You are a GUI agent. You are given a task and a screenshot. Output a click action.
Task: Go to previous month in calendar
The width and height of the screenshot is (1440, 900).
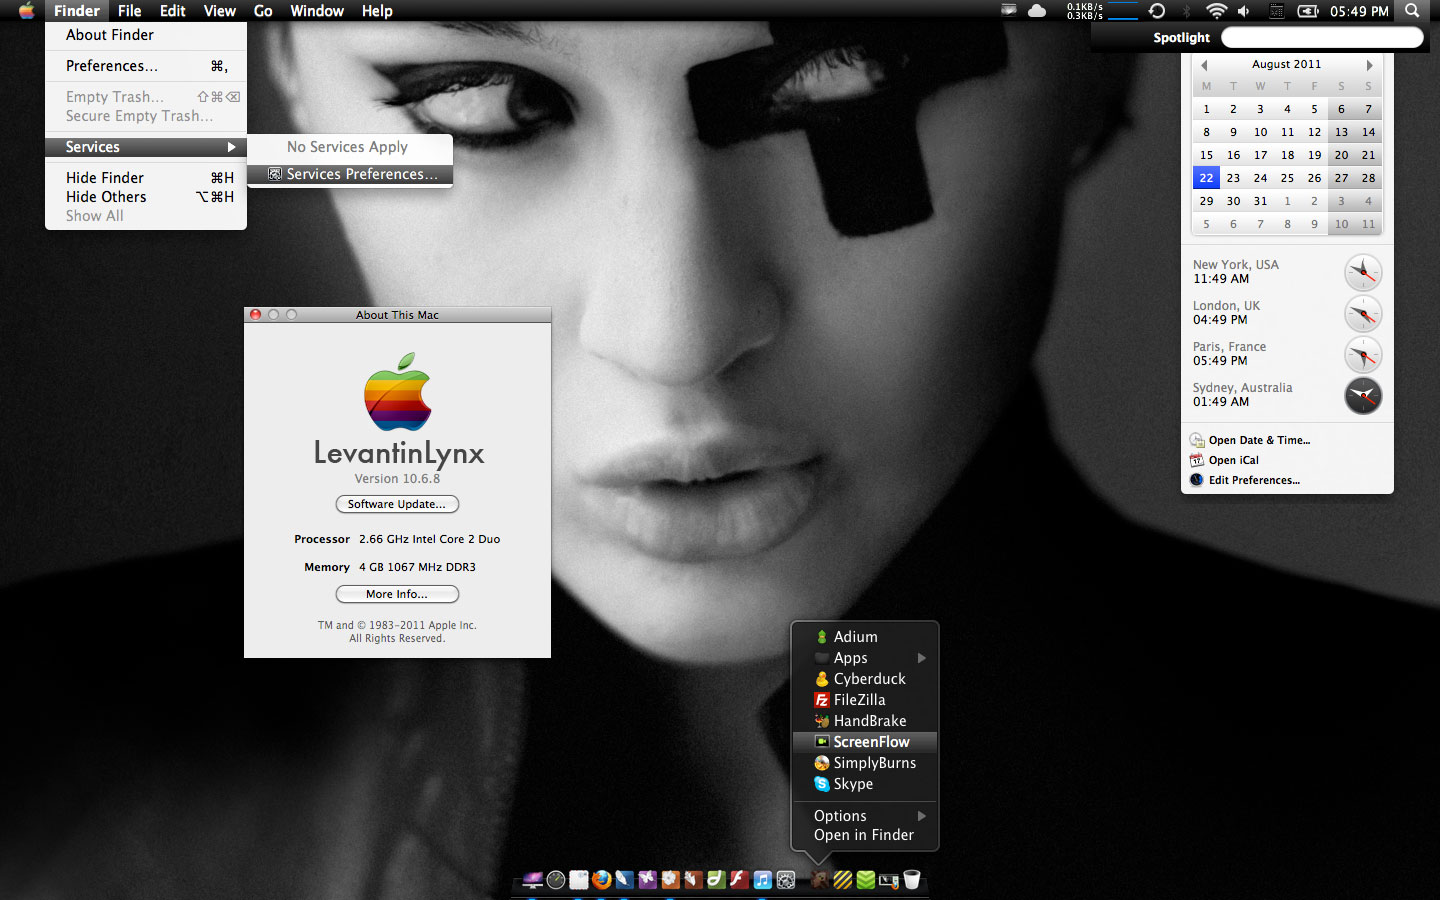point(1204,65)
